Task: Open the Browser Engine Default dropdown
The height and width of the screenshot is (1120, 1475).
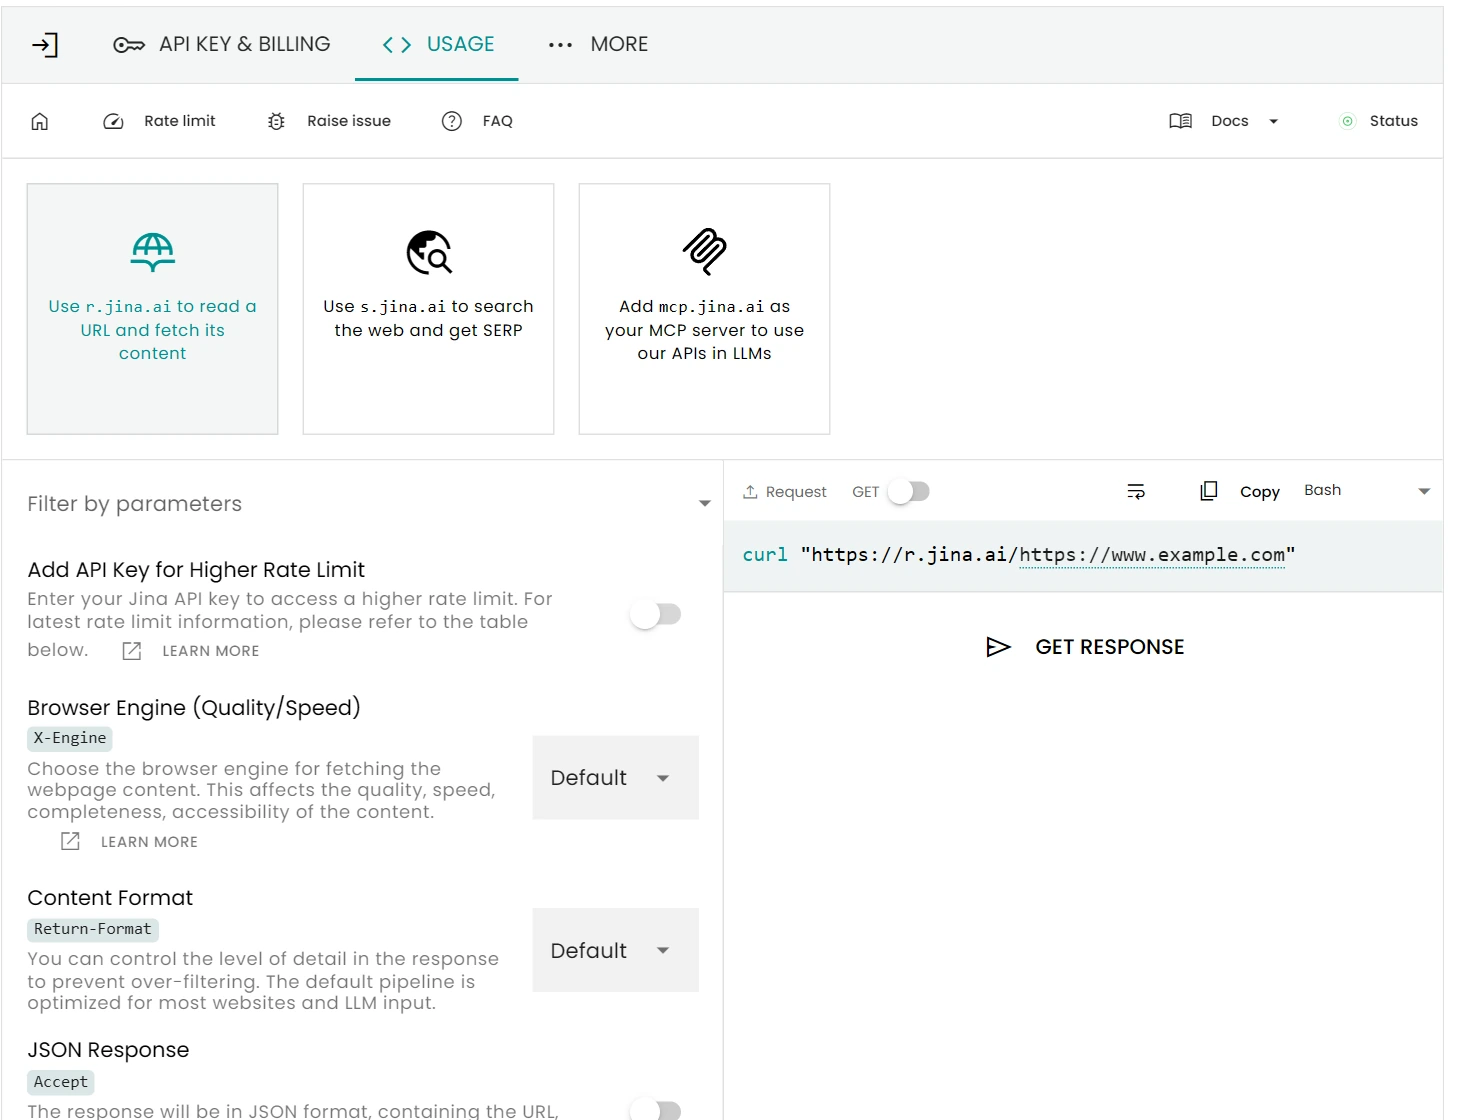Action: coord(616,778)
